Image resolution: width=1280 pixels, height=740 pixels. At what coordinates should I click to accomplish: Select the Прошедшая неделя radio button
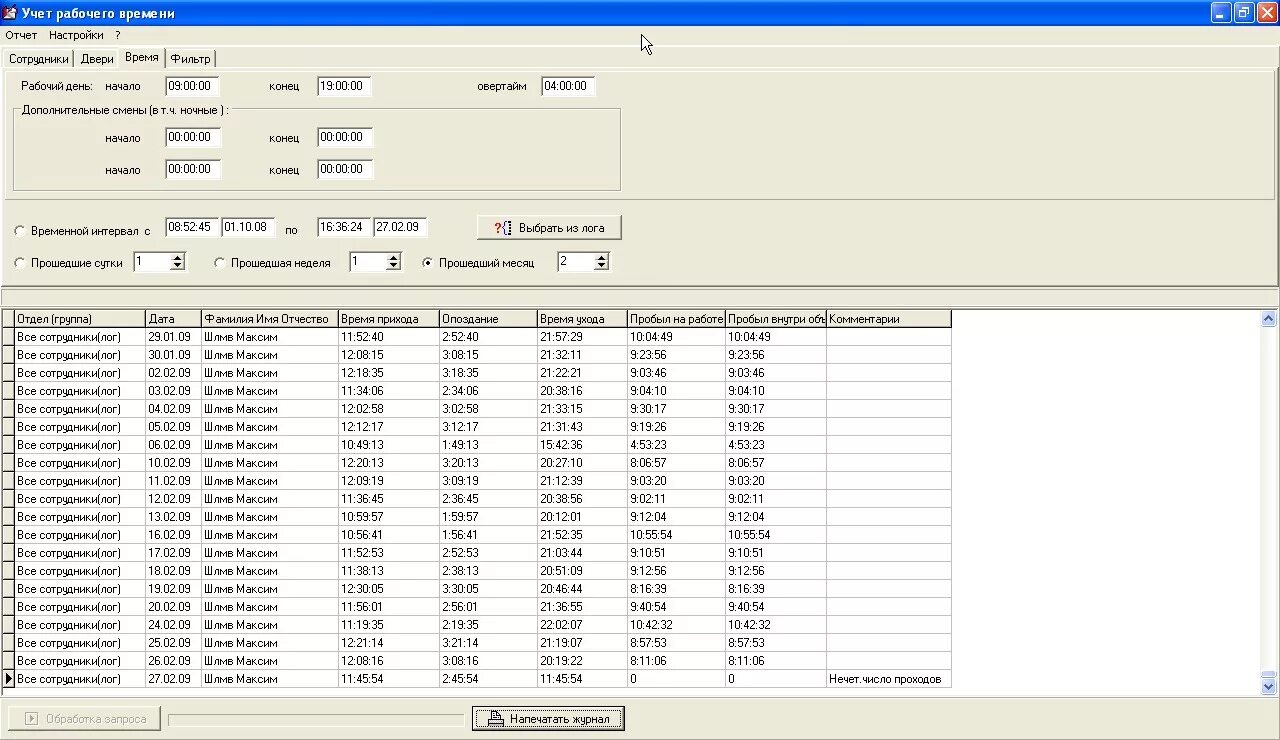220,263
